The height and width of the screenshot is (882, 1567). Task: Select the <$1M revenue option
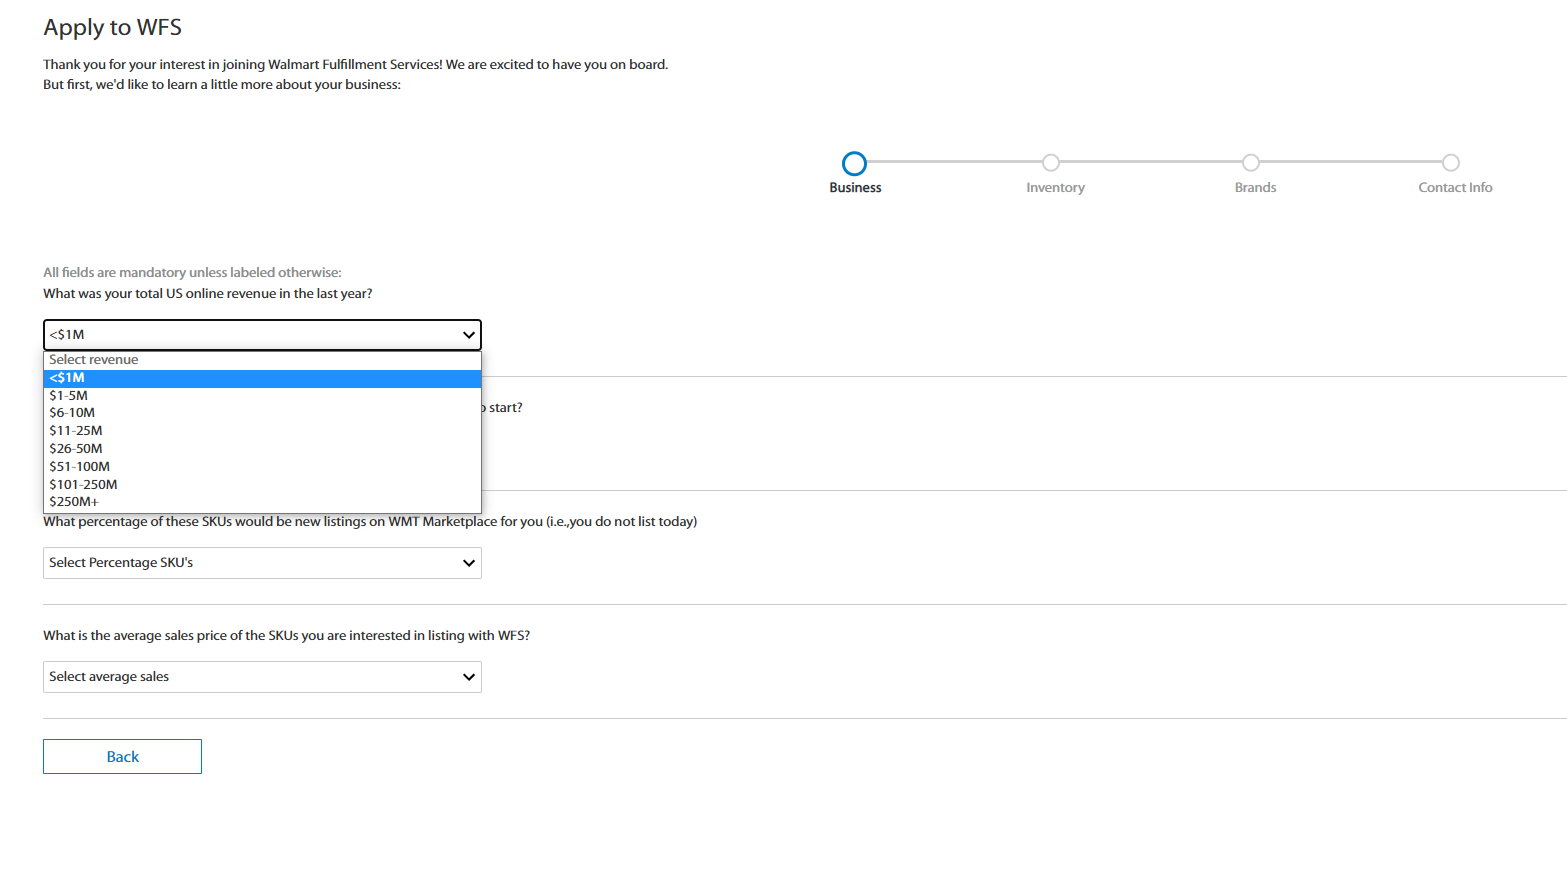[262, 378]
